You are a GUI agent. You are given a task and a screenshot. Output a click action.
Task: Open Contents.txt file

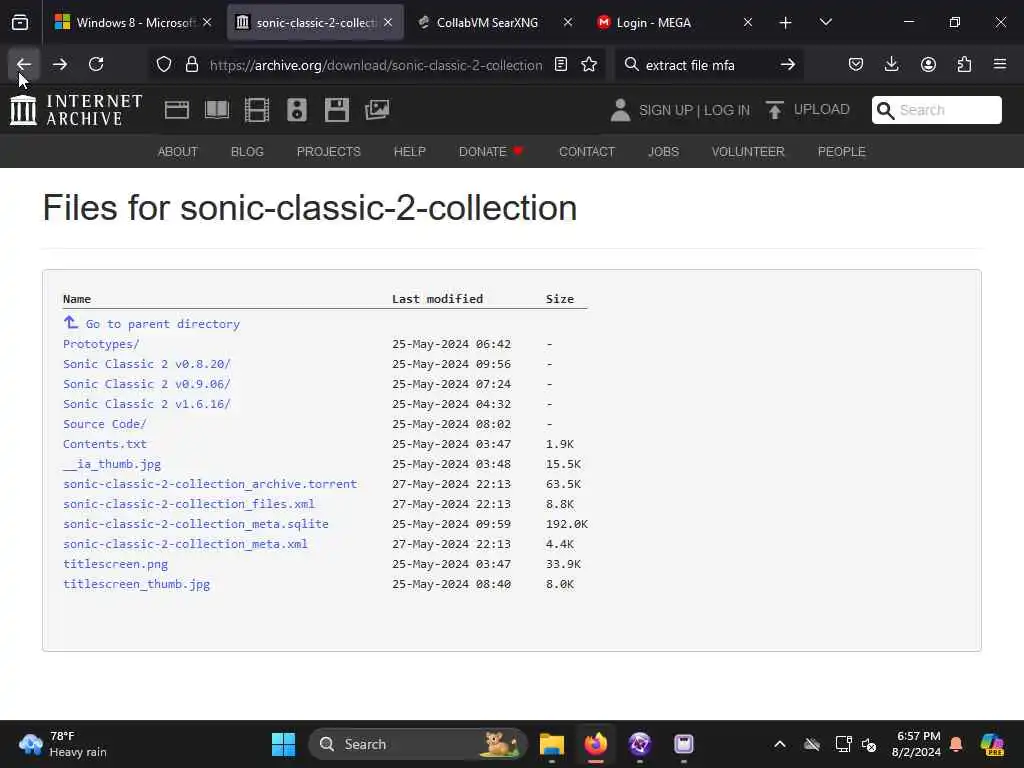(x=104, y=444)
